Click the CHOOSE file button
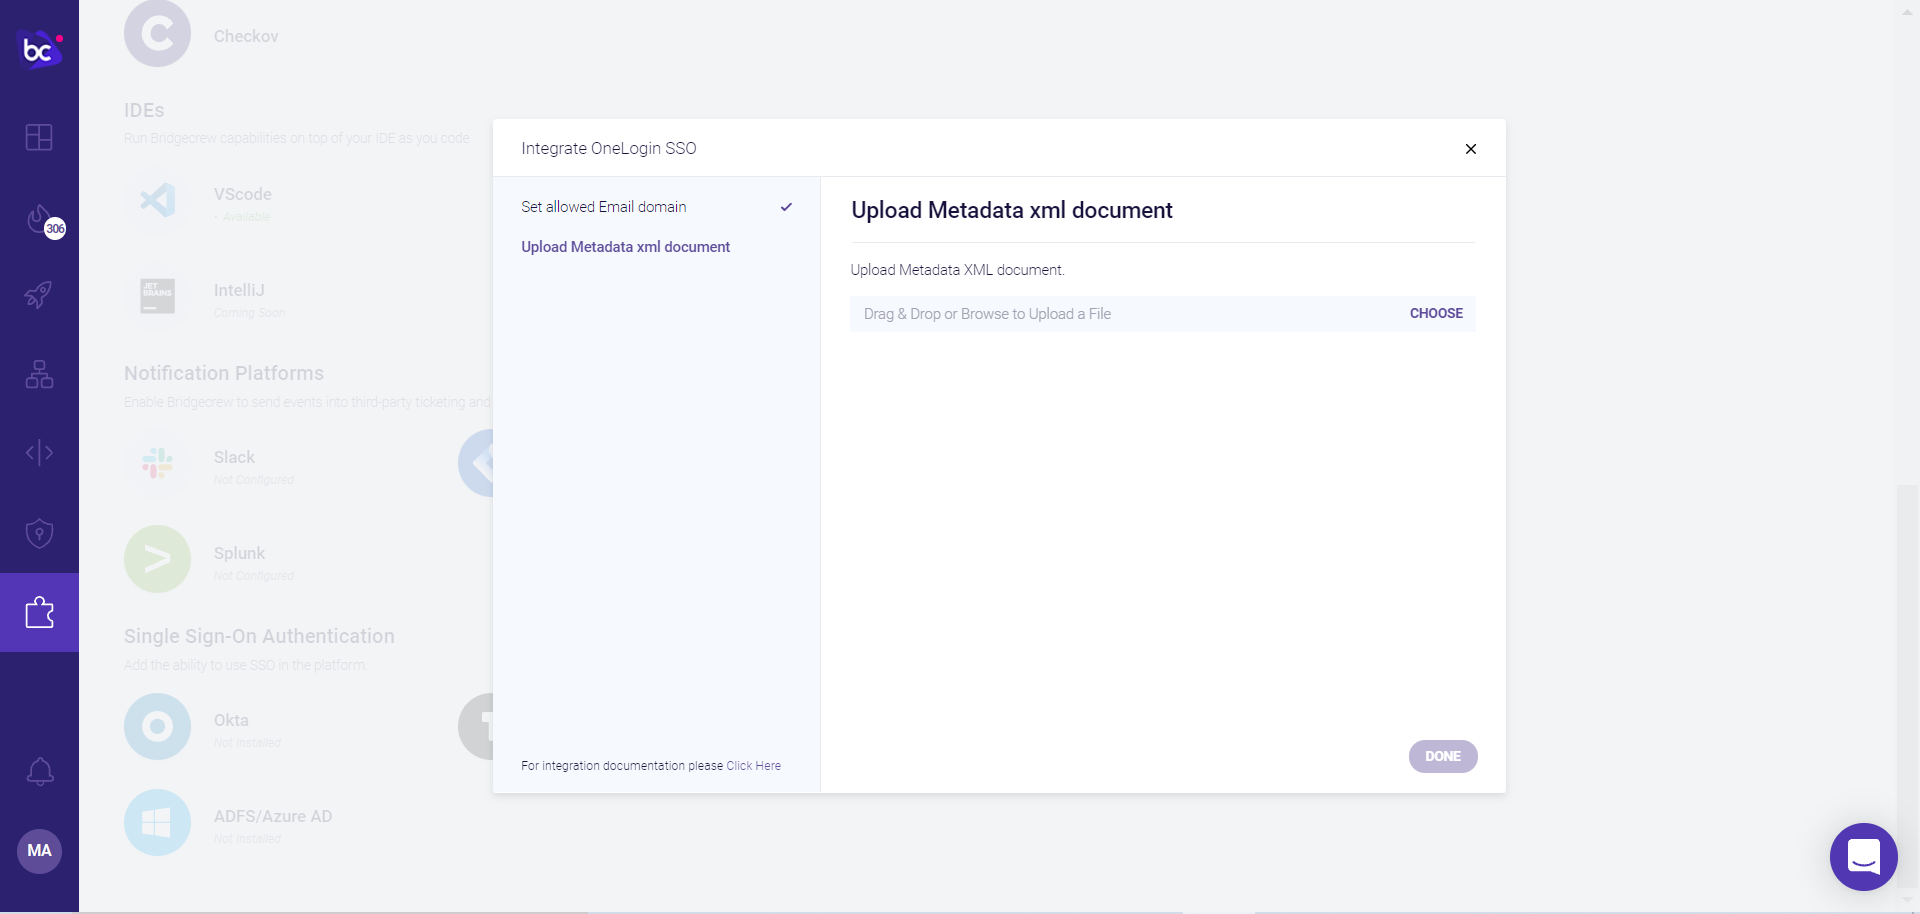The image size is (1920, 914). click(x=1436, y=313)
